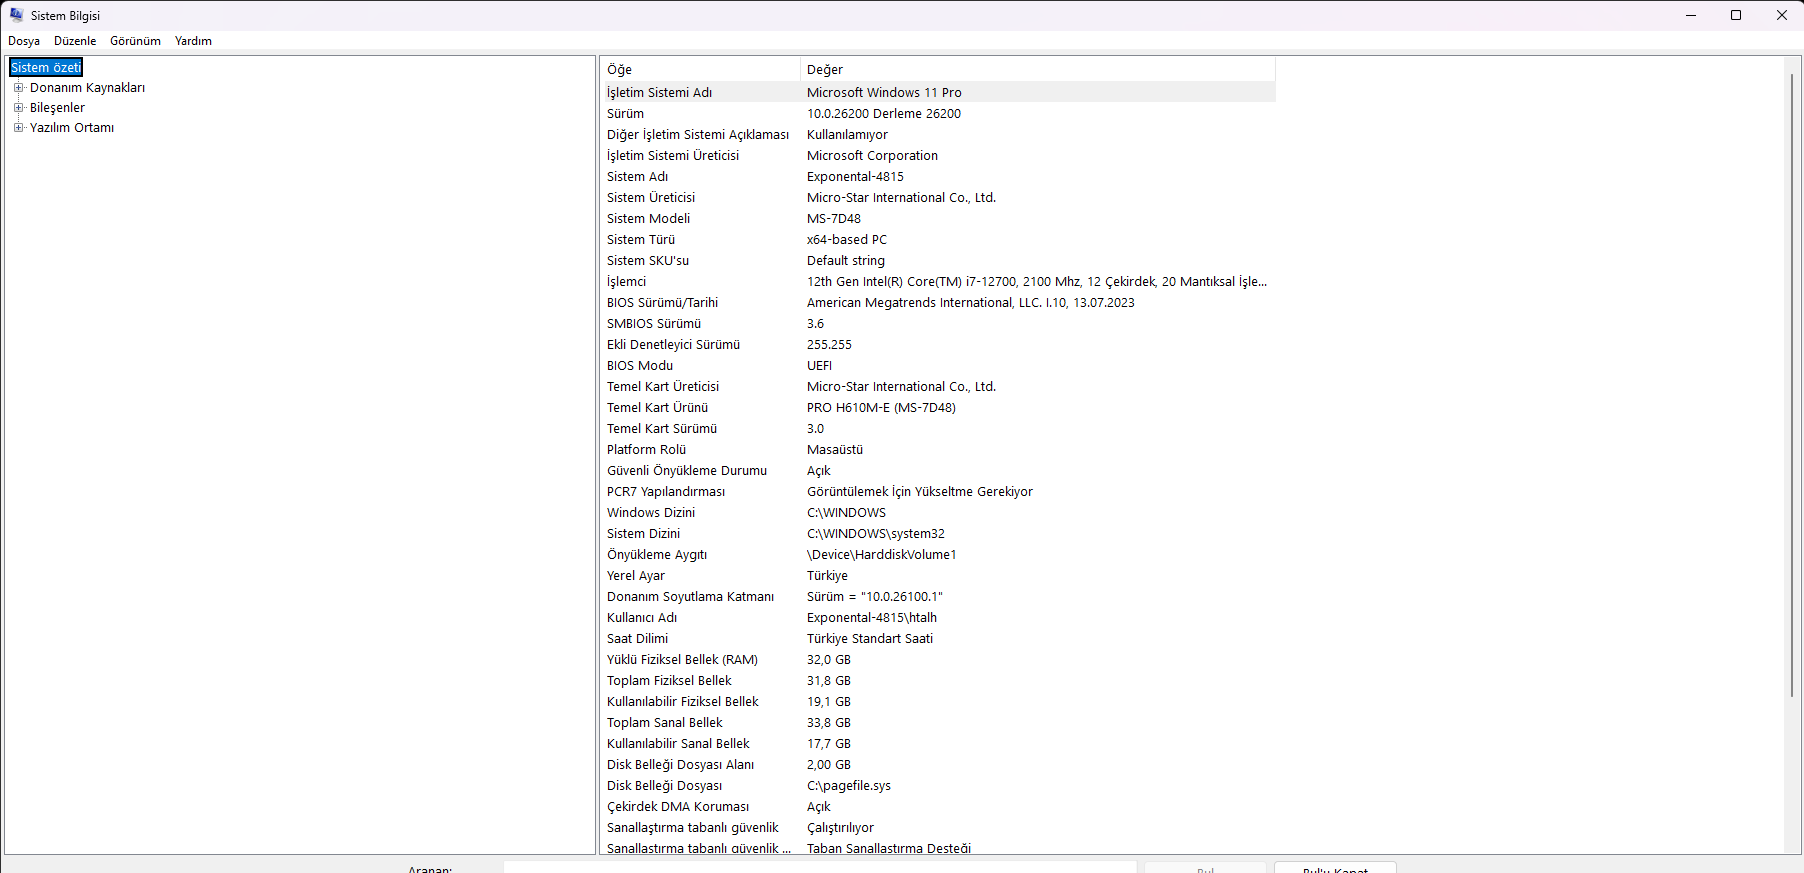
Task: Select Çekirdek DMA Koruması row label
Action: pyautogui.click(x=678, y=806)
